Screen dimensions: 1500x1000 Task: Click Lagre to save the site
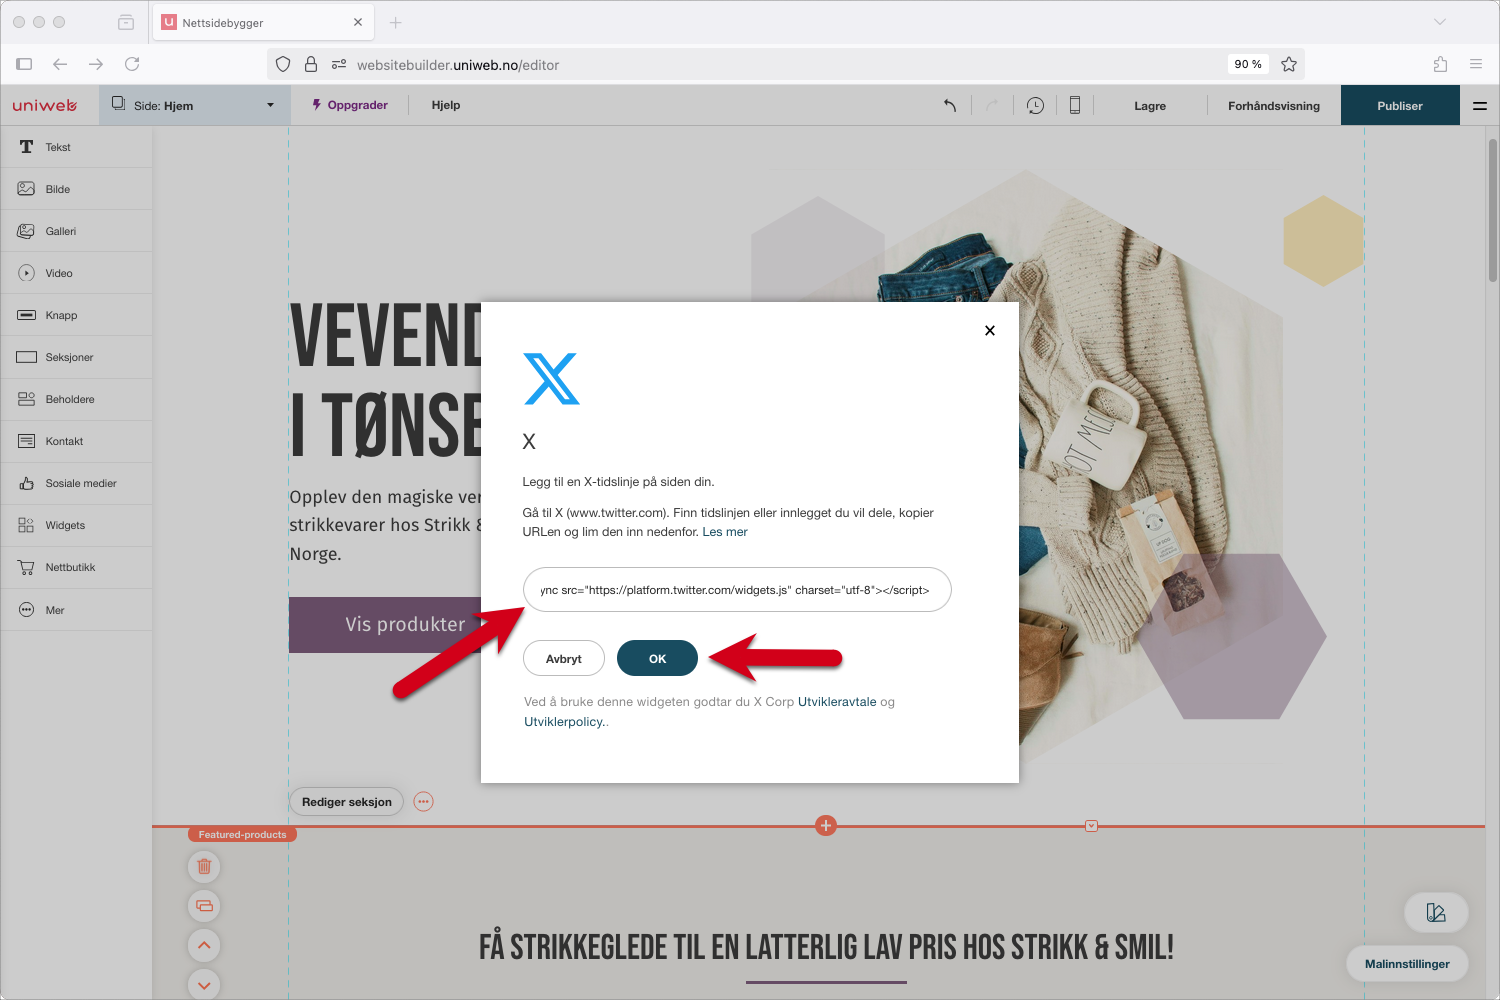1150,106
